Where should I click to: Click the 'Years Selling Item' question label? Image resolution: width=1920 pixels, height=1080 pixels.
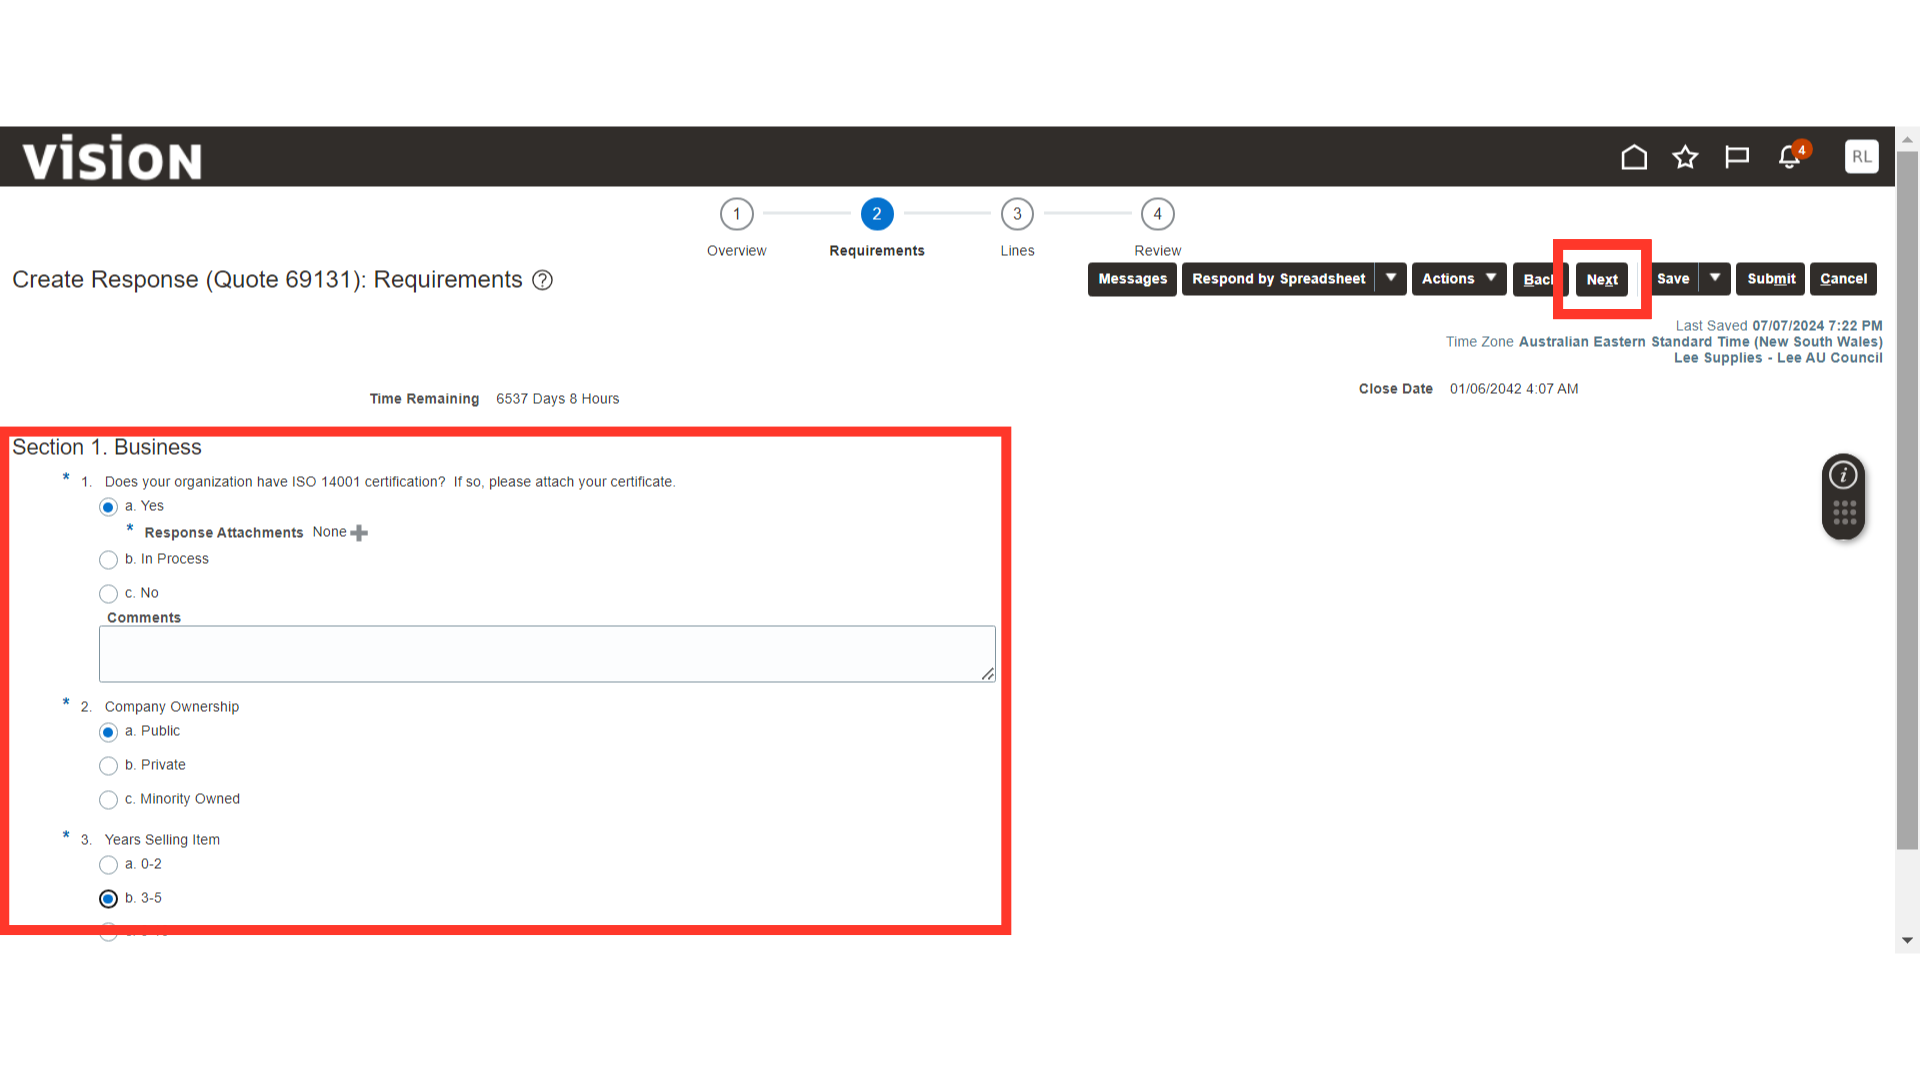tap(162, 840)
